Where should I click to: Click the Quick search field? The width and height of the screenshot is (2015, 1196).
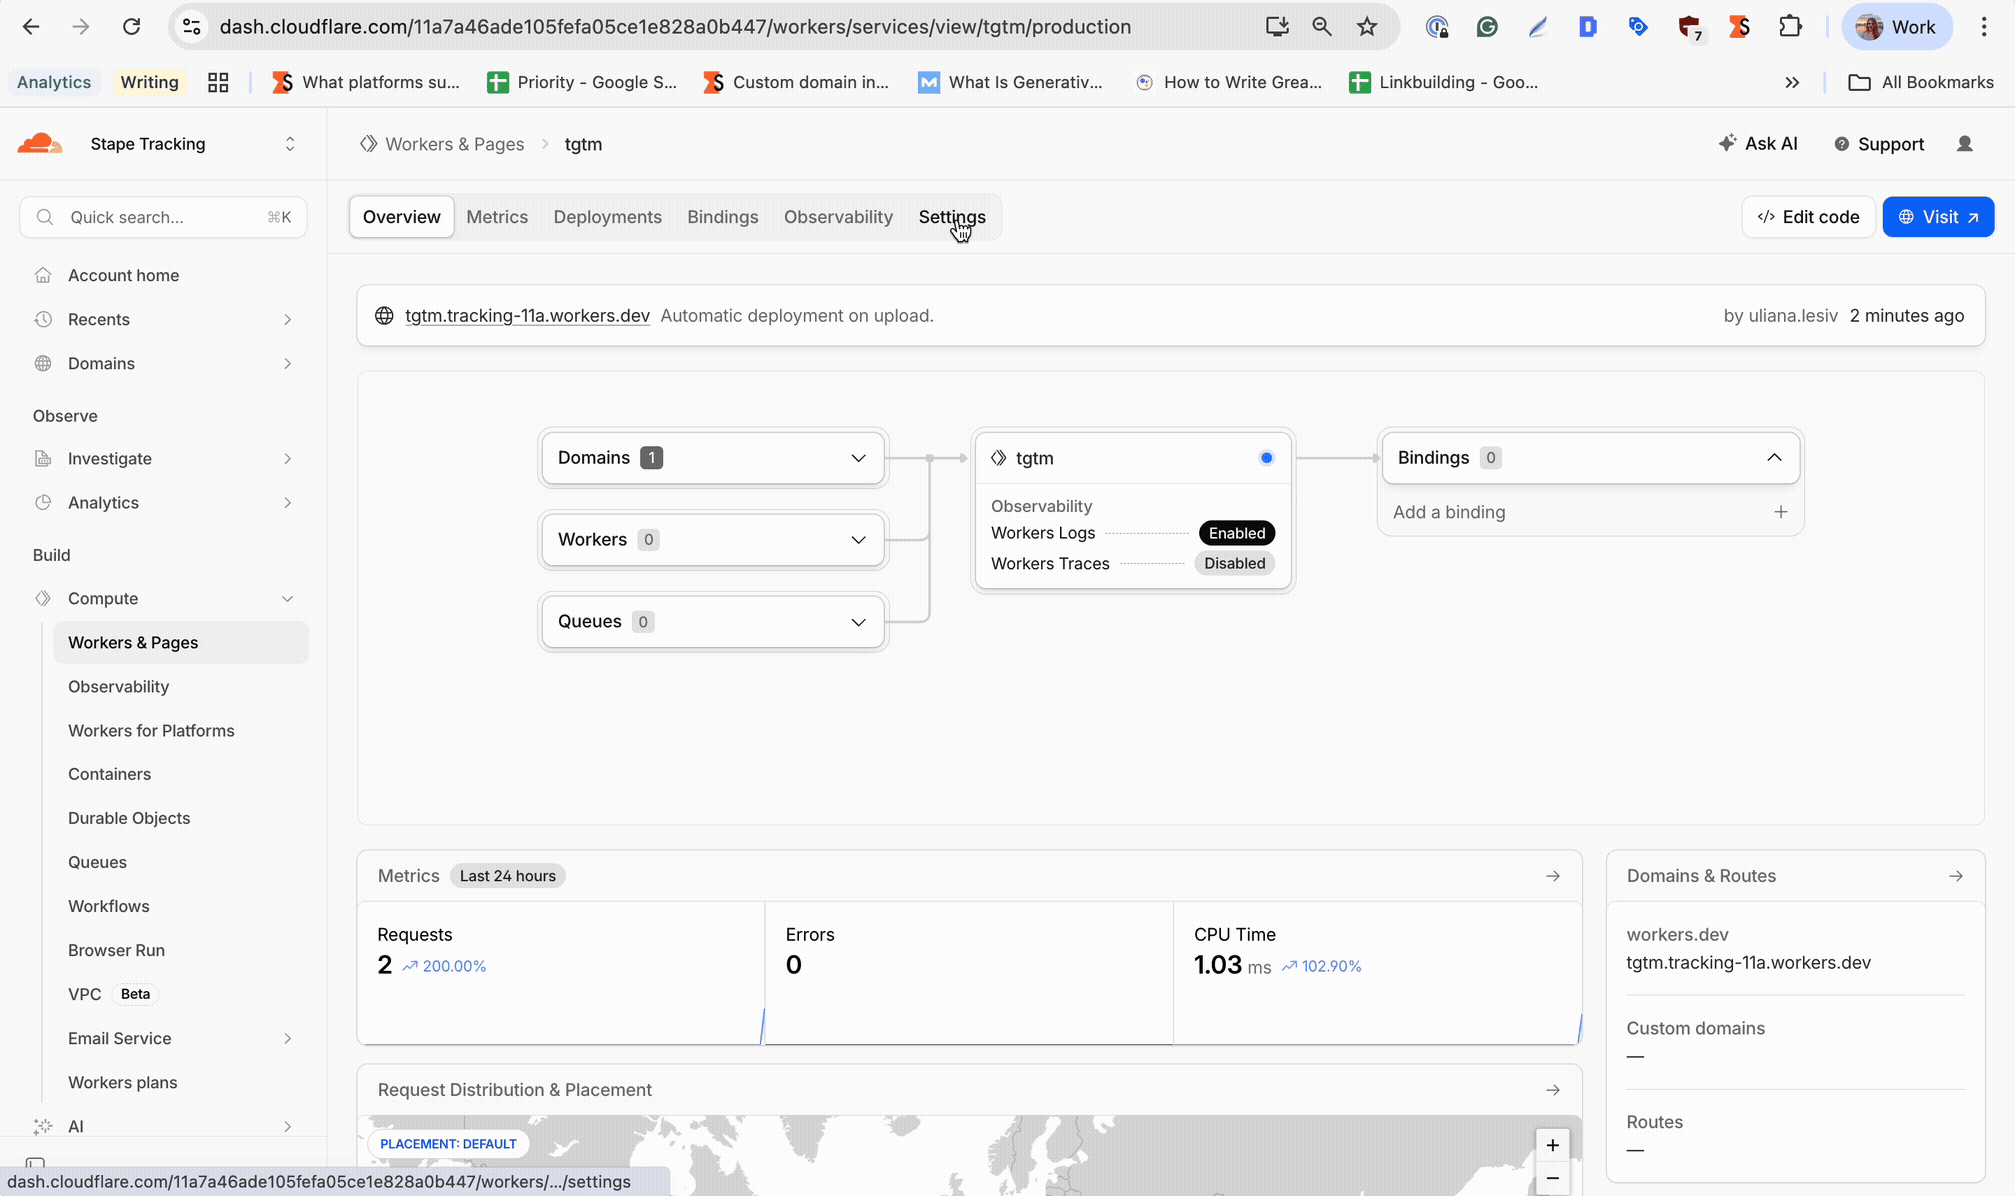pos(163,217)
